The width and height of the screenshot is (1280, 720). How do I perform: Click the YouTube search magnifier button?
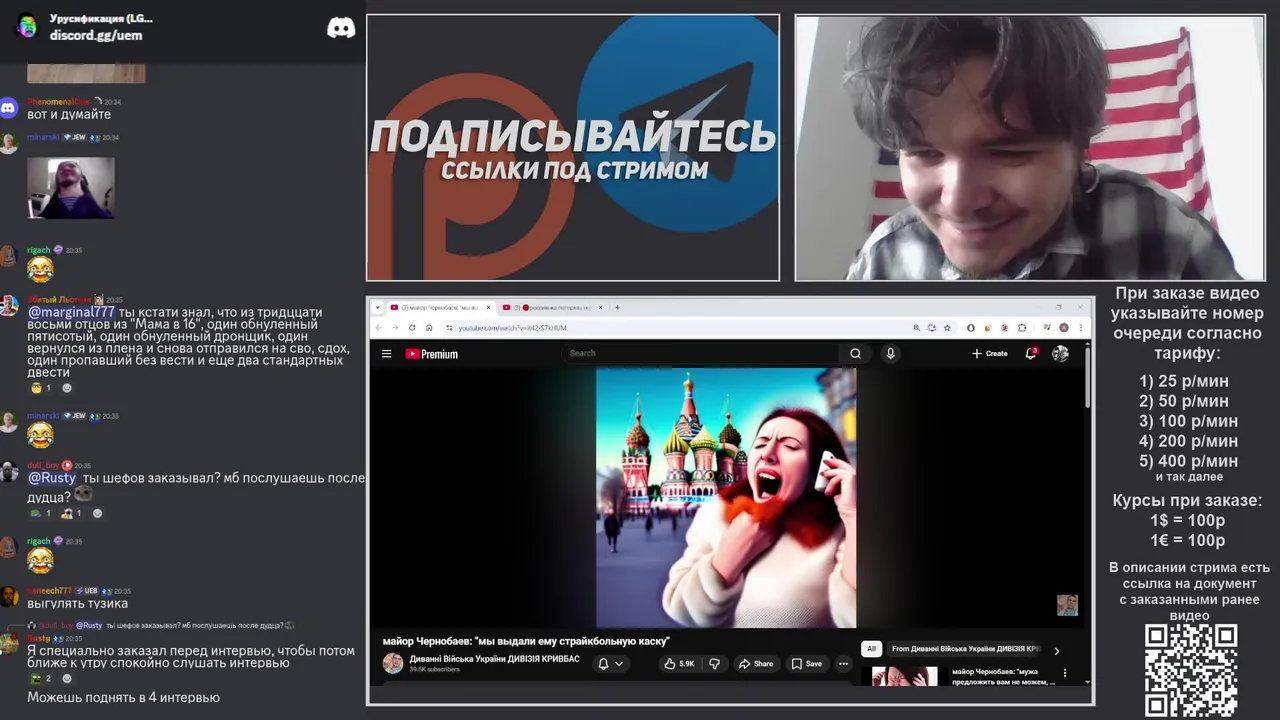pos(855,353)
